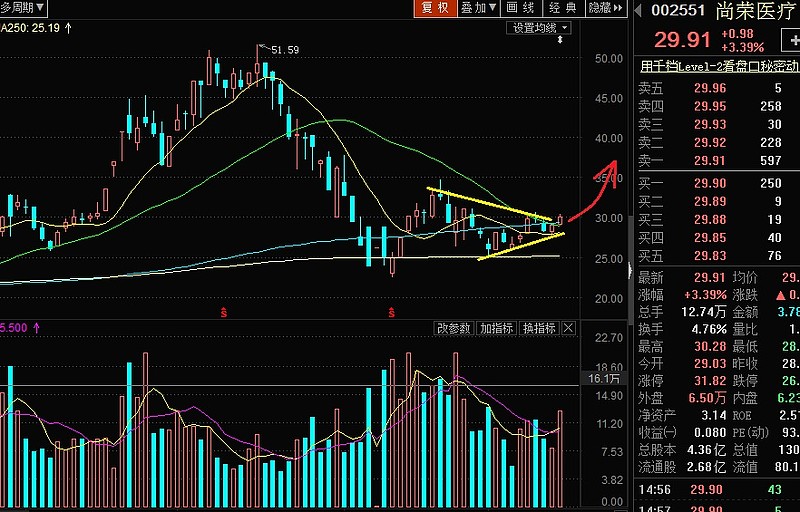This screenshot has height=512, width=800.
Task: Close the volume indicator panel with X
Action: point(569,328)
